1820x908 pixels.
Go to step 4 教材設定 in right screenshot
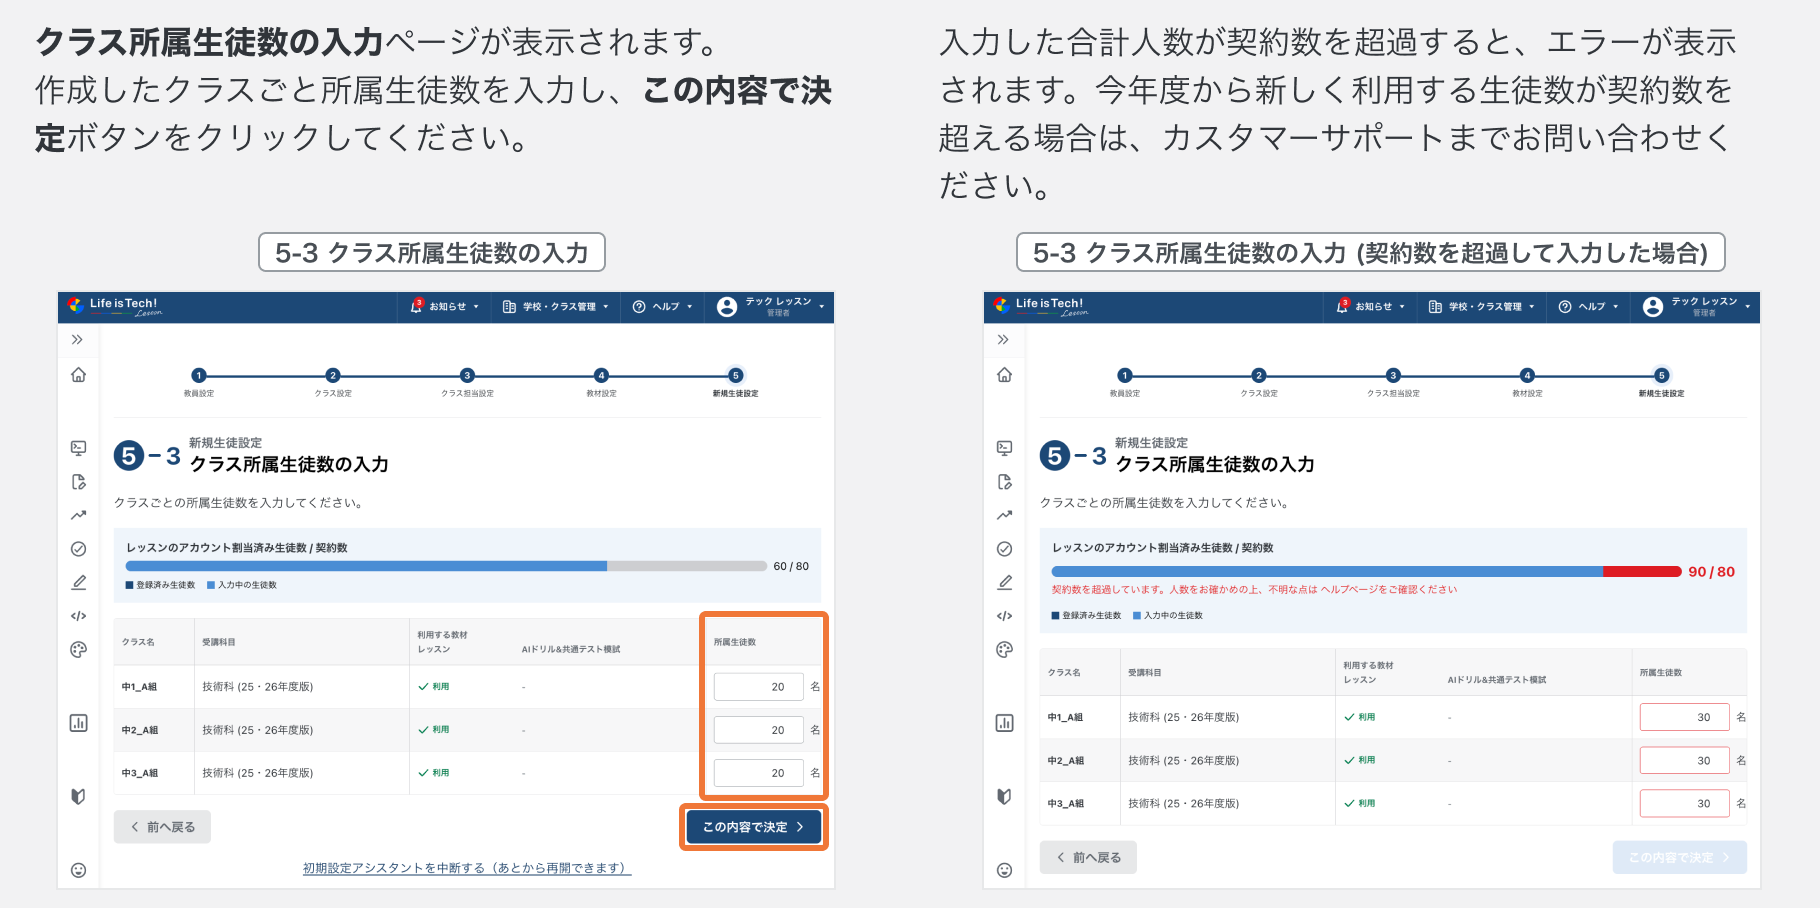click(x=1527, y=376)
